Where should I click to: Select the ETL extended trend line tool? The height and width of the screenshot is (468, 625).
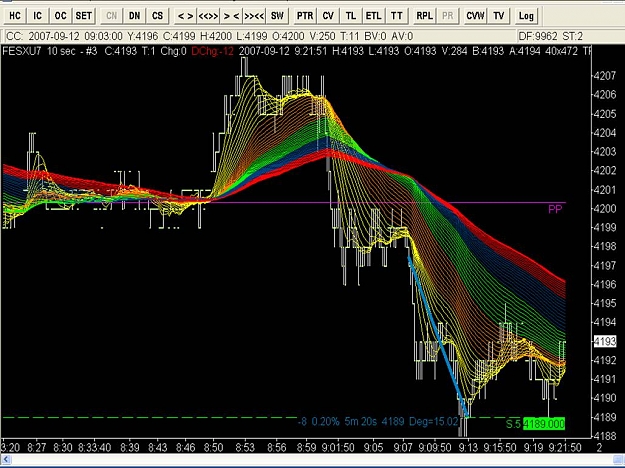(373, 16)
